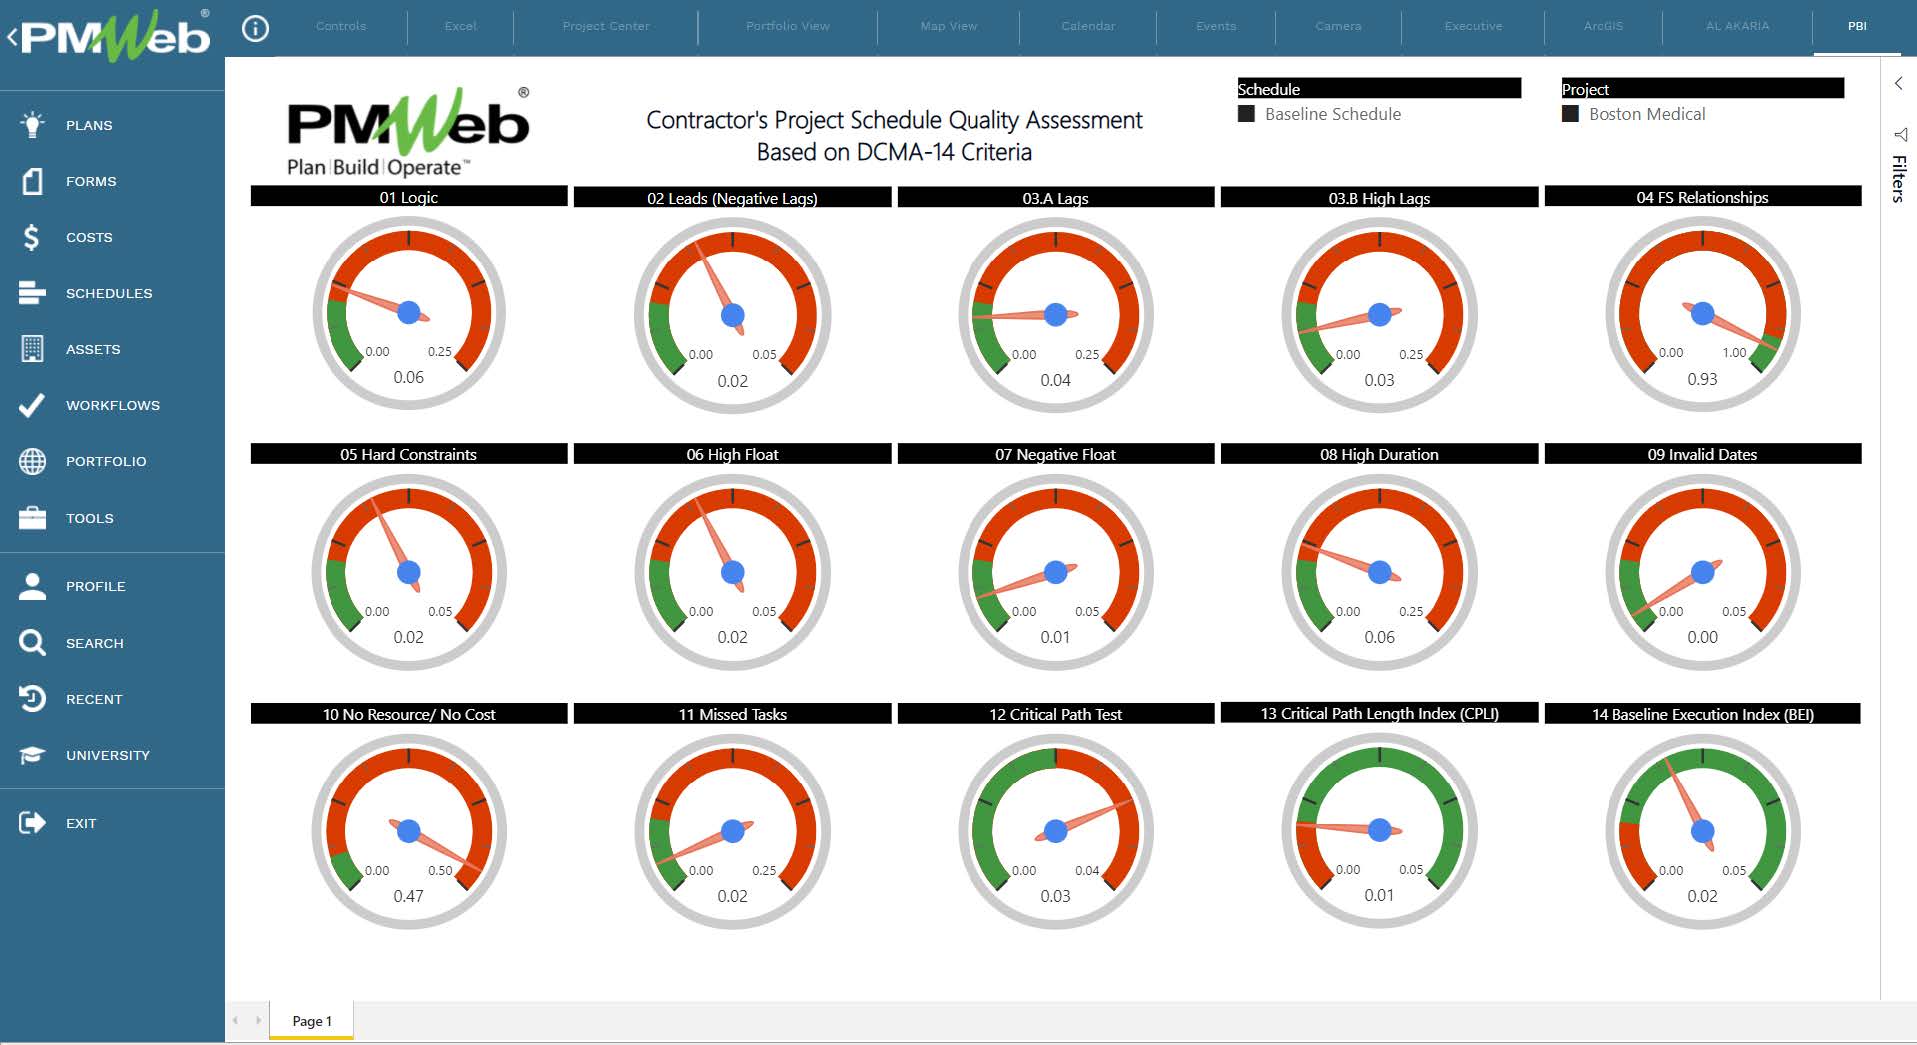Viewport: 1917px width, 1045px height.
Task: Open the Forms document icon
Action: (x=32, y=181)
